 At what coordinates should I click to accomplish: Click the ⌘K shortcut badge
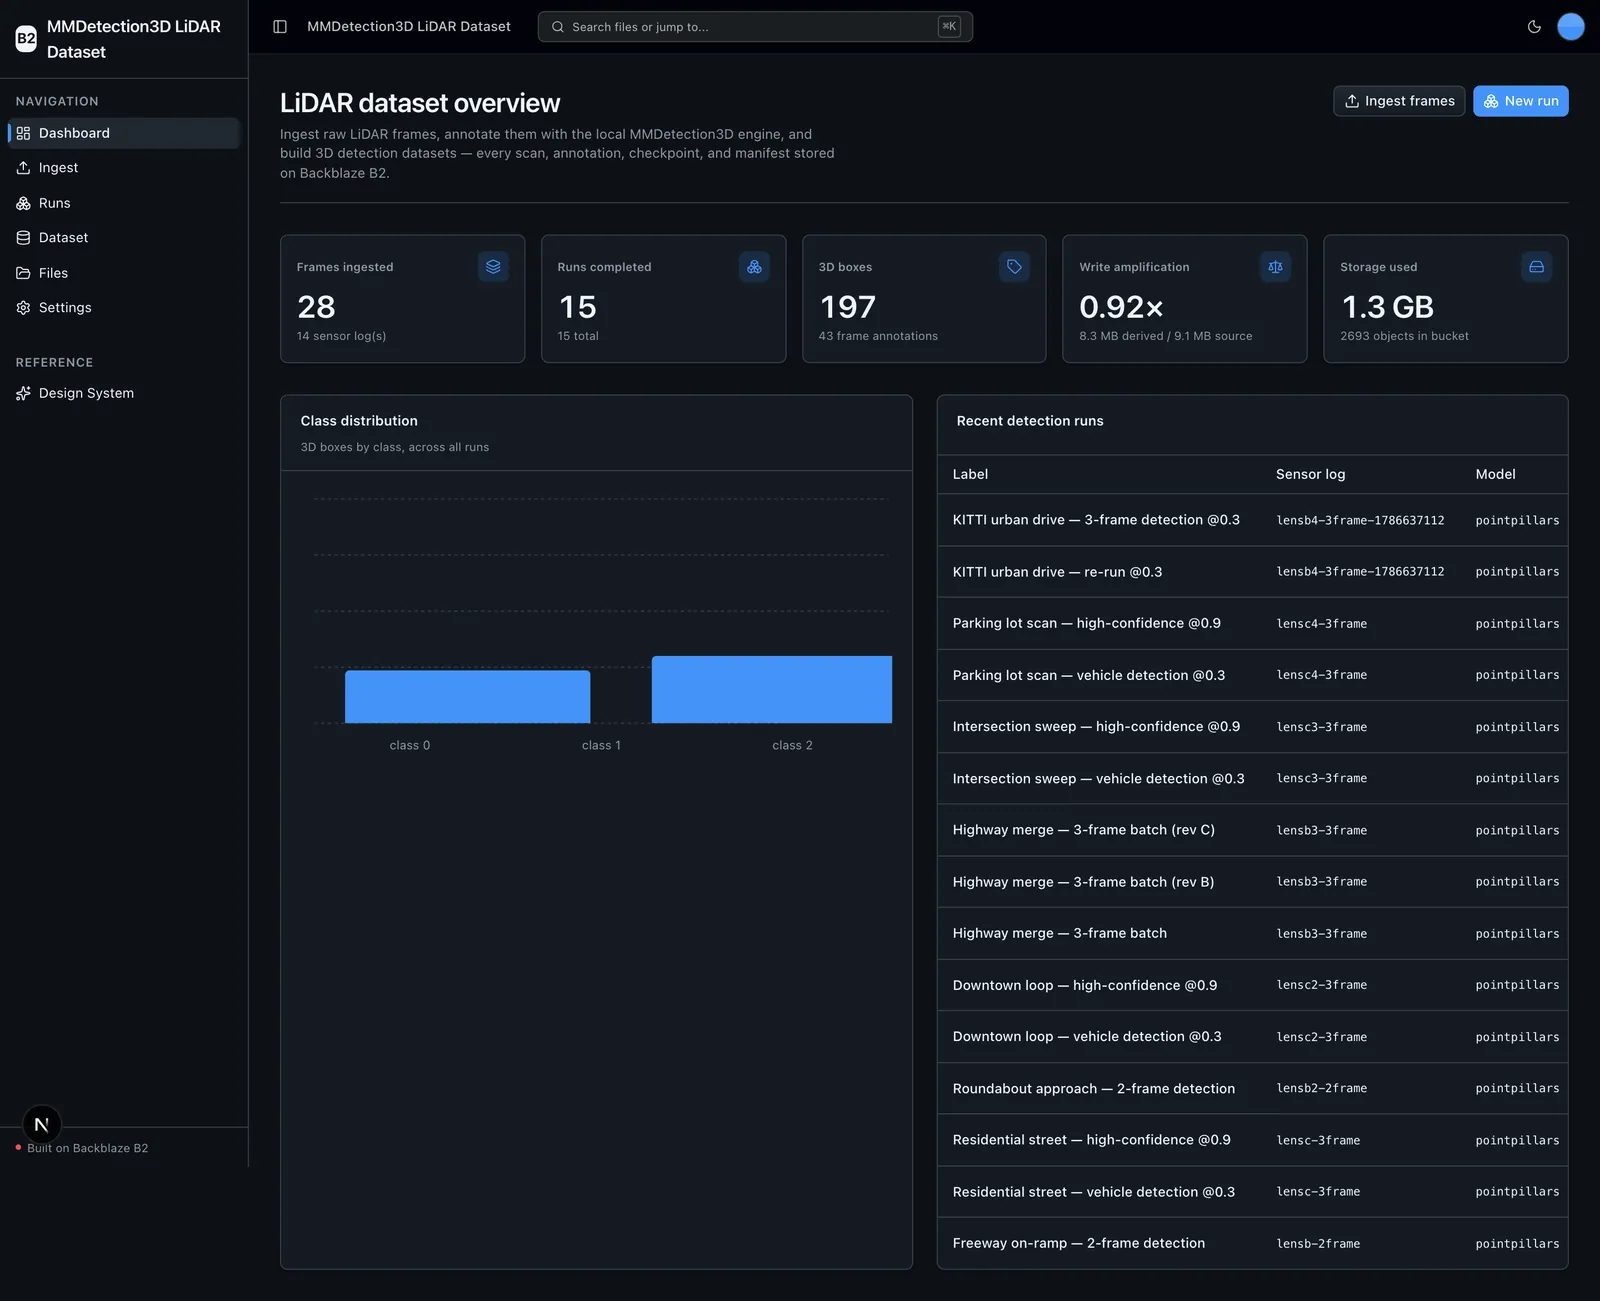tap(949, 27)
